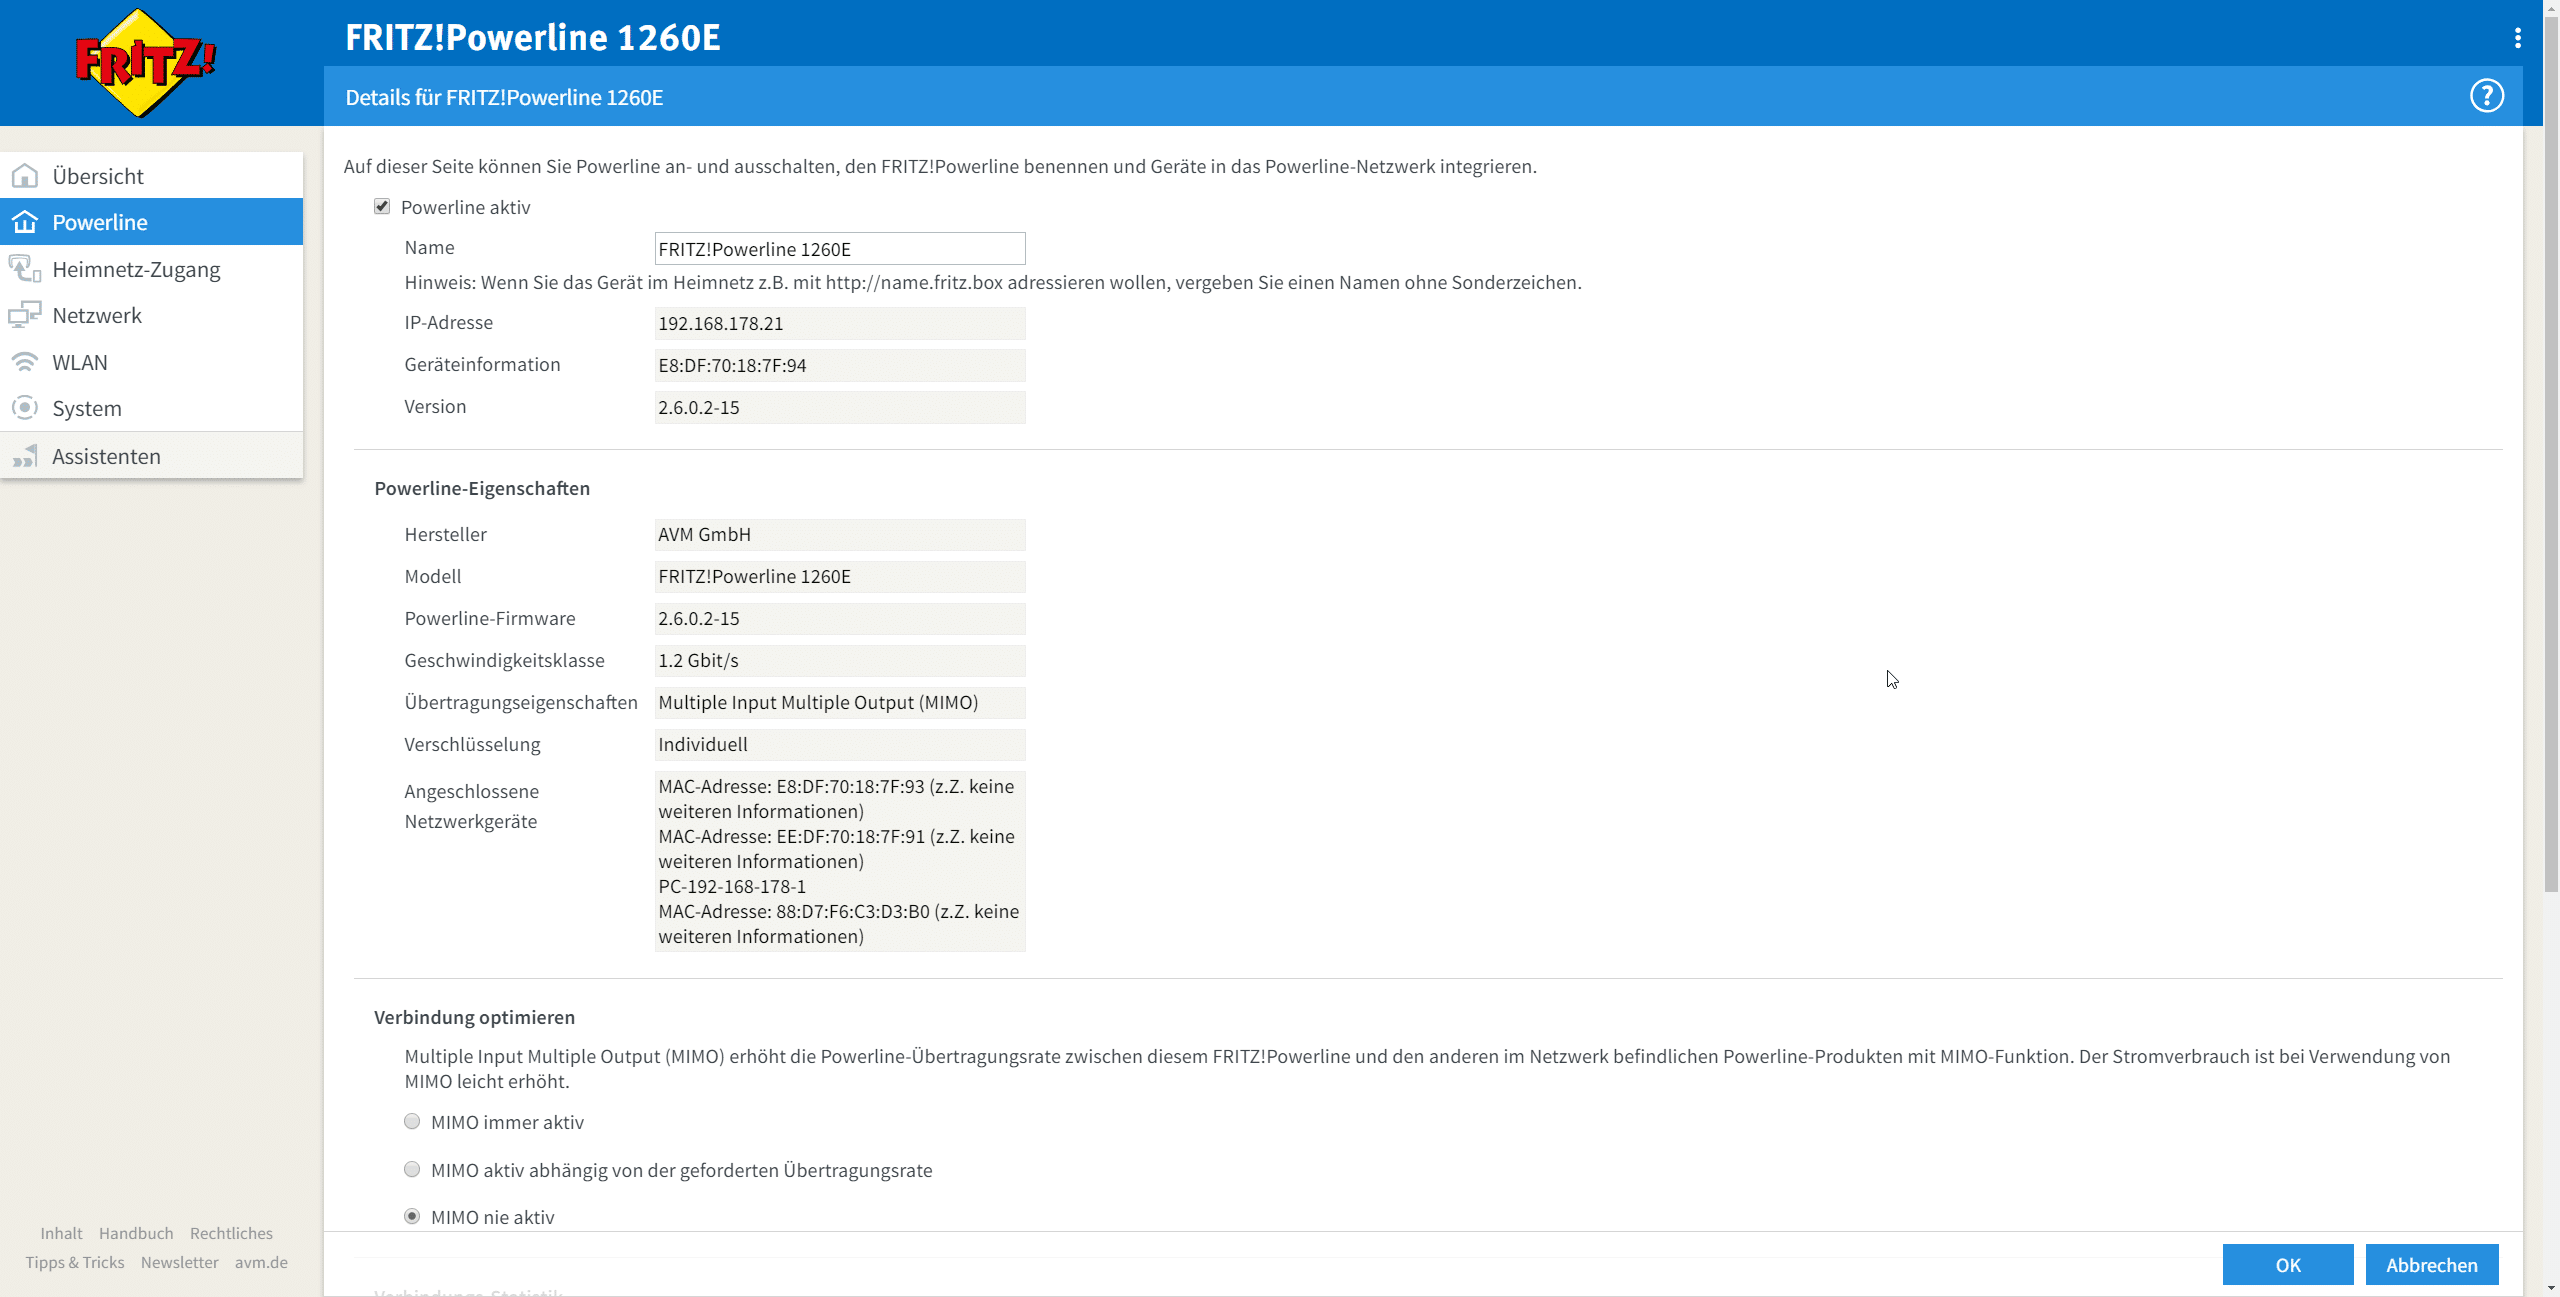The height and width of the screenshot is (1297, 2560).
Task: Click the Netzwerk computers icon
Action: click(25, 315)
